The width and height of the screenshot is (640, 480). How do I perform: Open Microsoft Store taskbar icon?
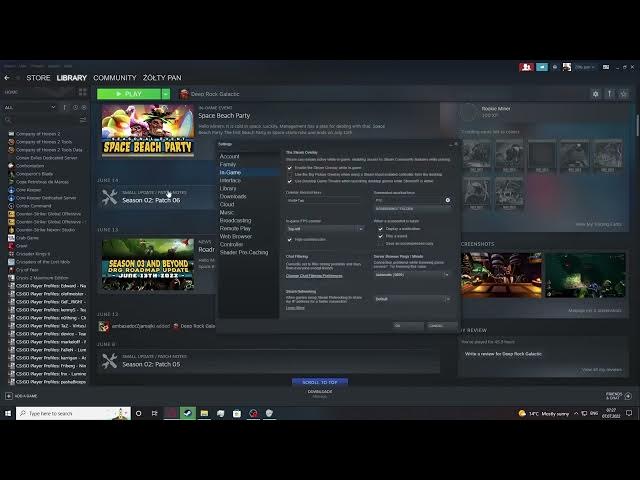(237, 413)
